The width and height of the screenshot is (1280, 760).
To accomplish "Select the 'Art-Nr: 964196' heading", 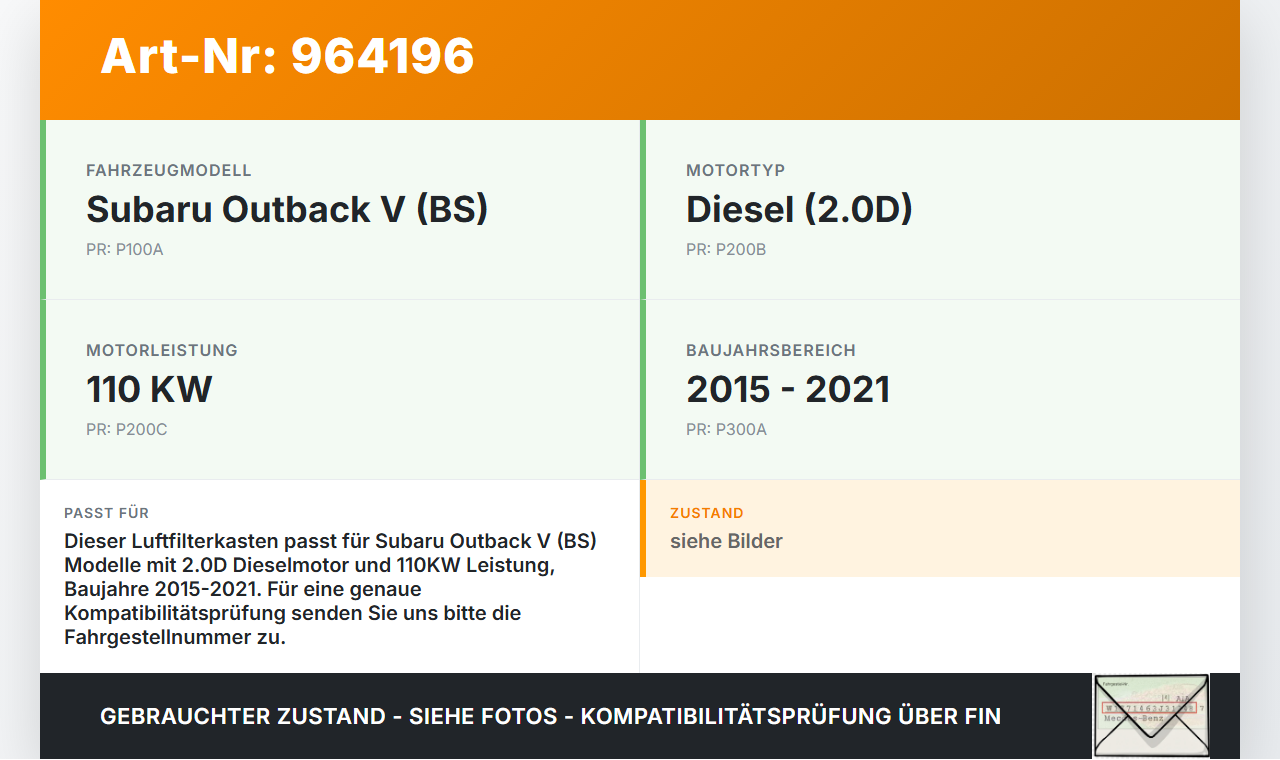I will coord(288,56).
